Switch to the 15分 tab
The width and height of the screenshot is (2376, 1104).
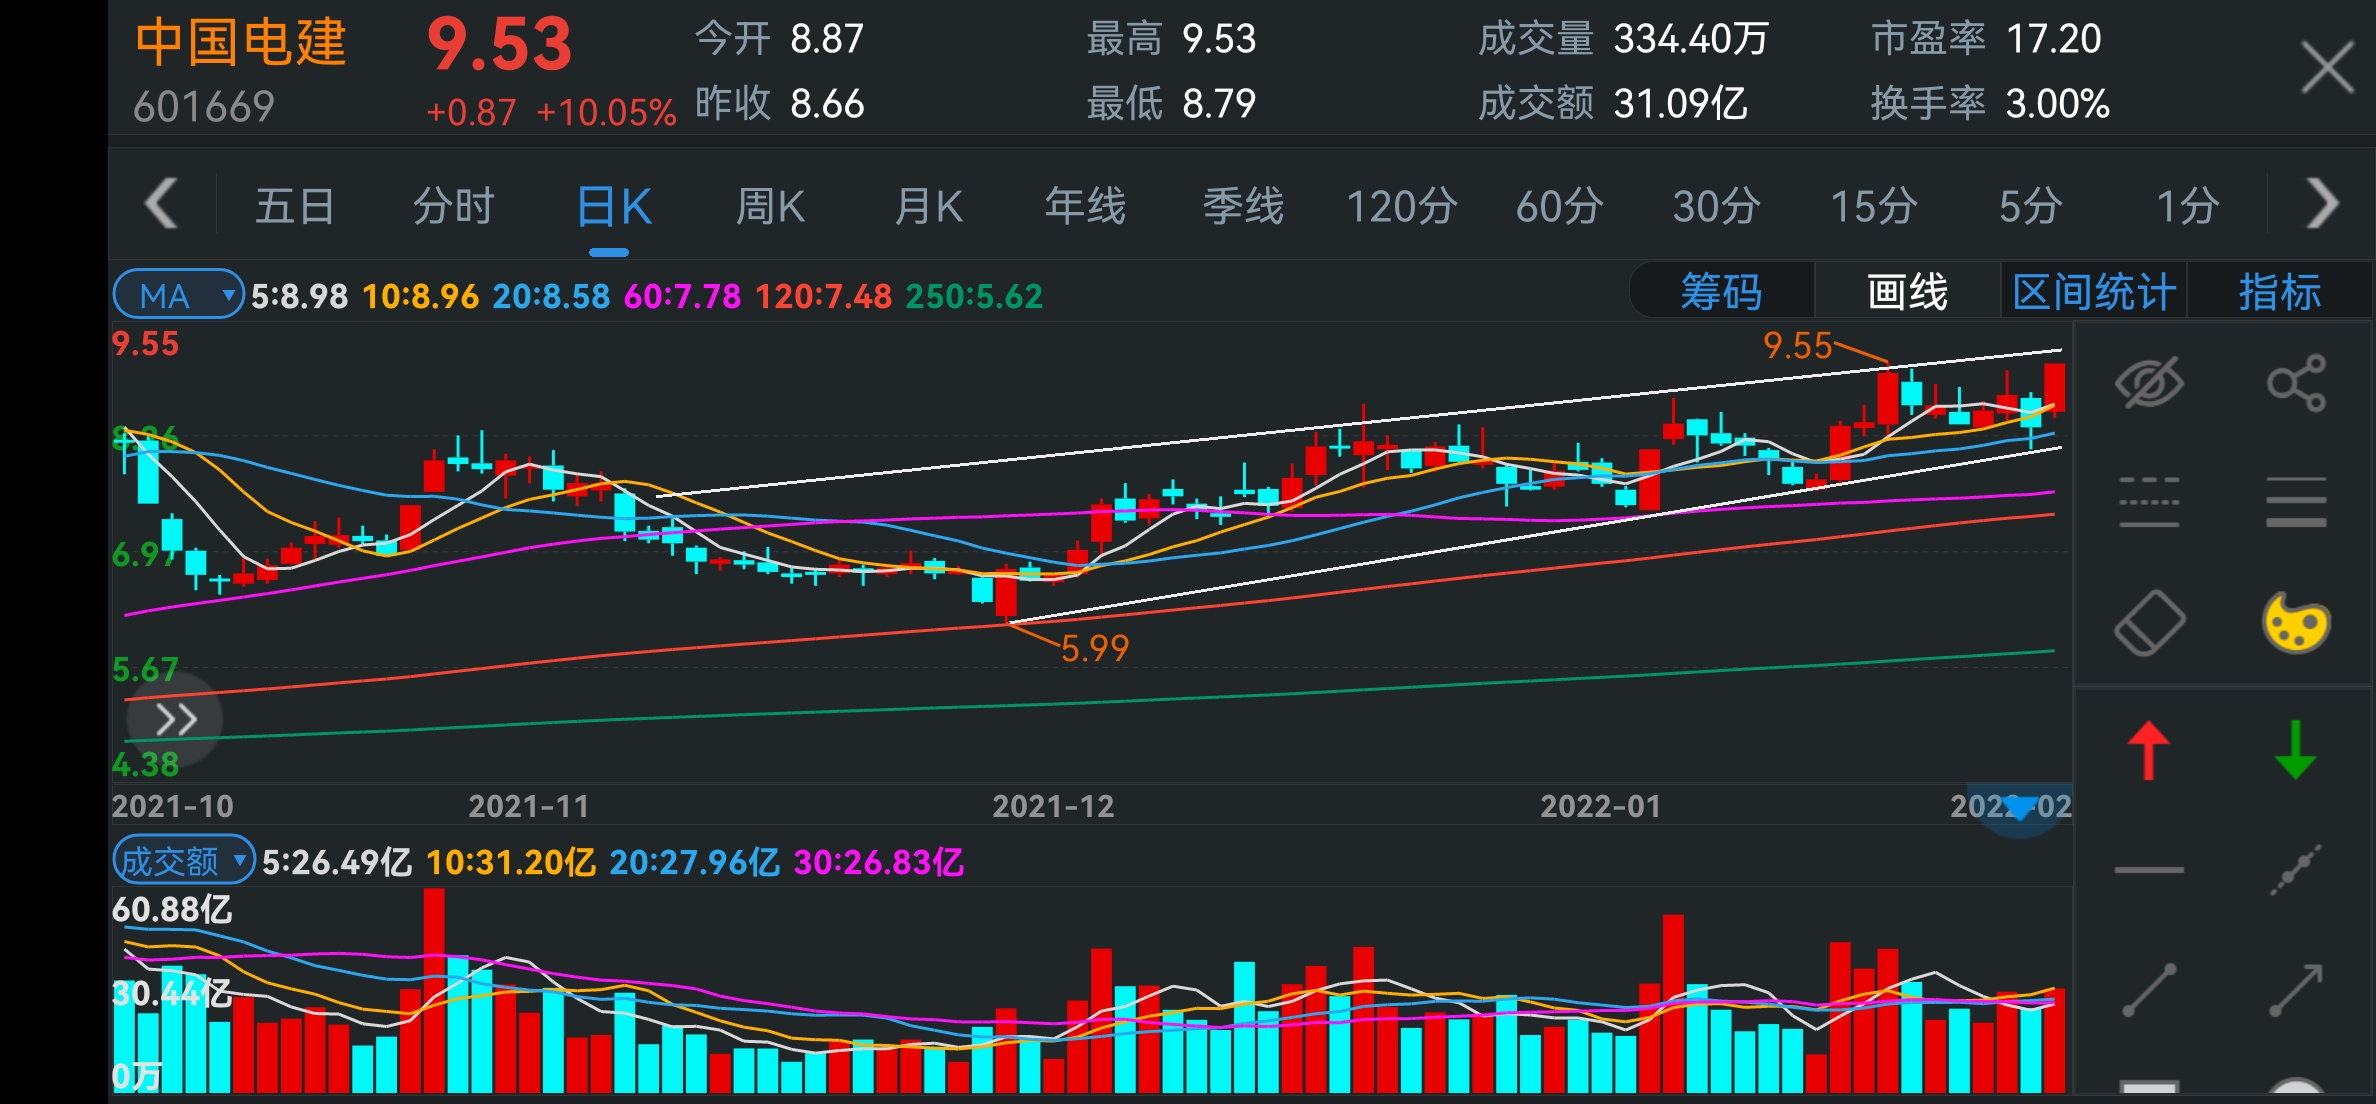click(1873, 206)
